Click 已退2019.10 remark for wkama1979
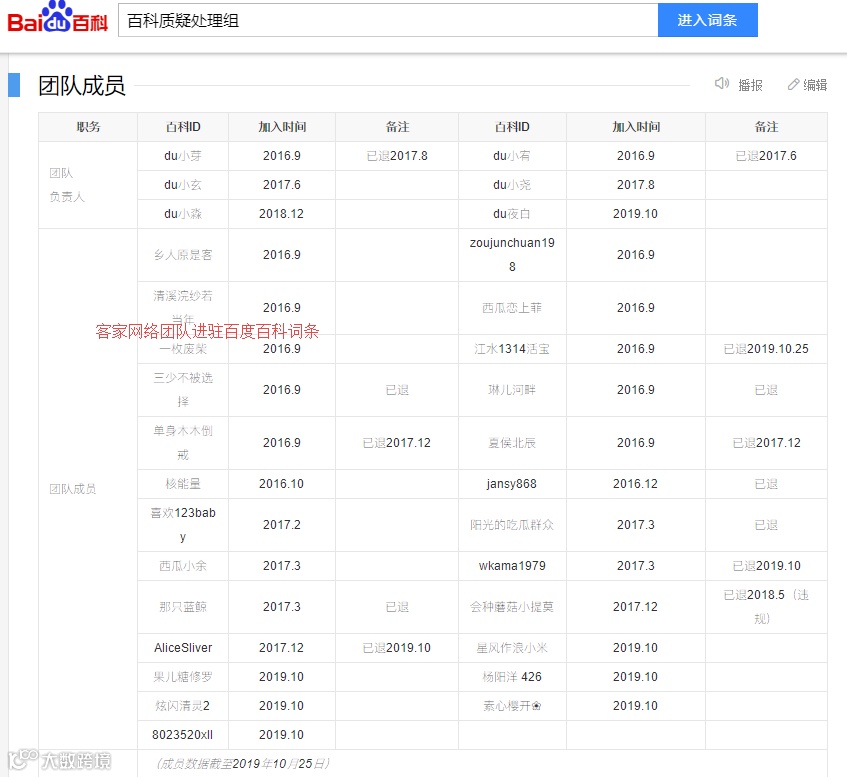 tap(766, 566)
